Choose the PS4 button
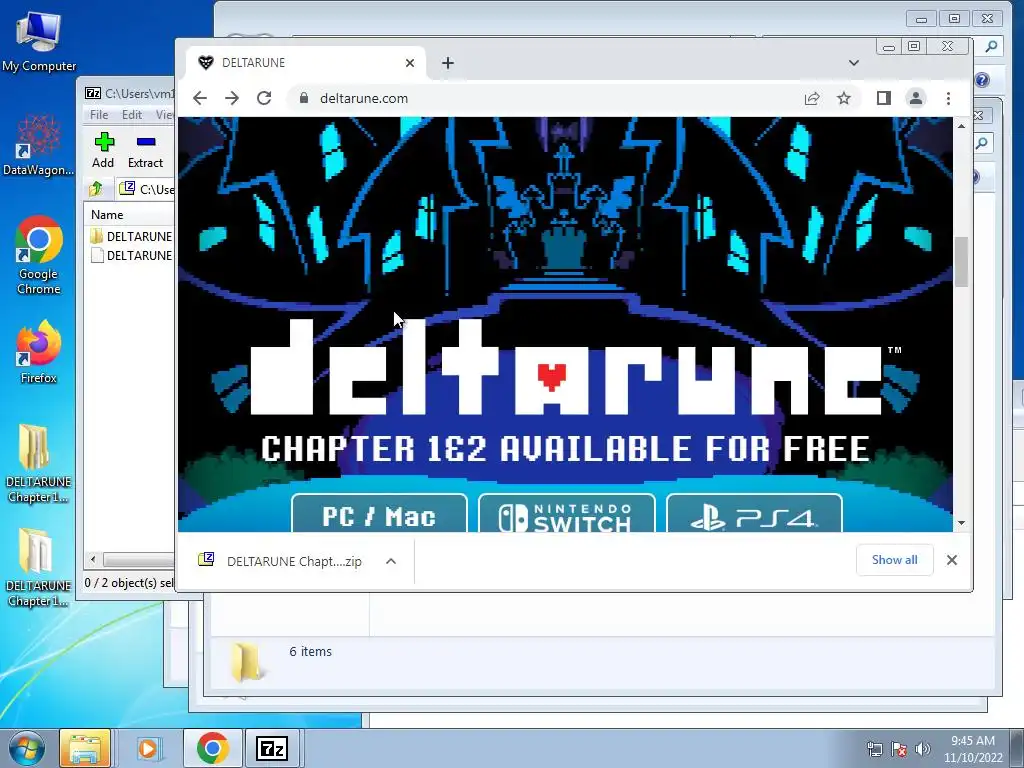The height and width of the screenshot is (768, 1024). [x=754, y=514]
